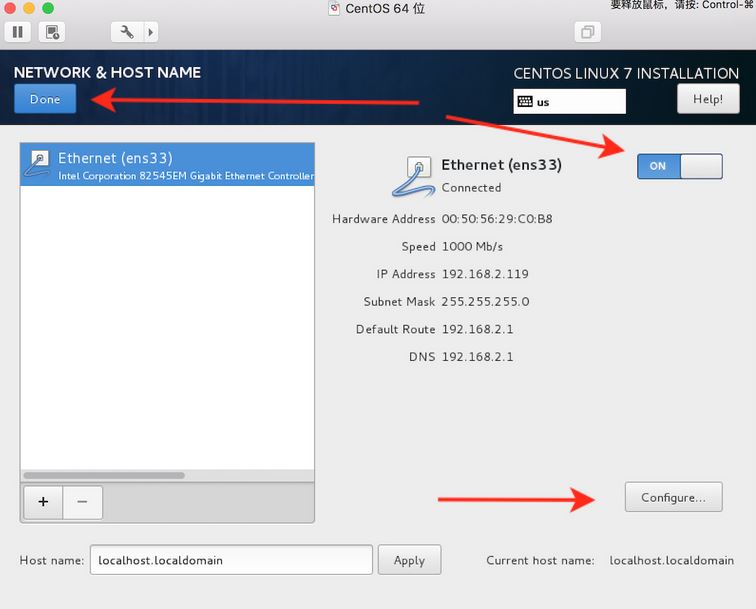756x609 pixels.
Task: Click the device list horizontal scrollbar
Action: tap(104, 475)
